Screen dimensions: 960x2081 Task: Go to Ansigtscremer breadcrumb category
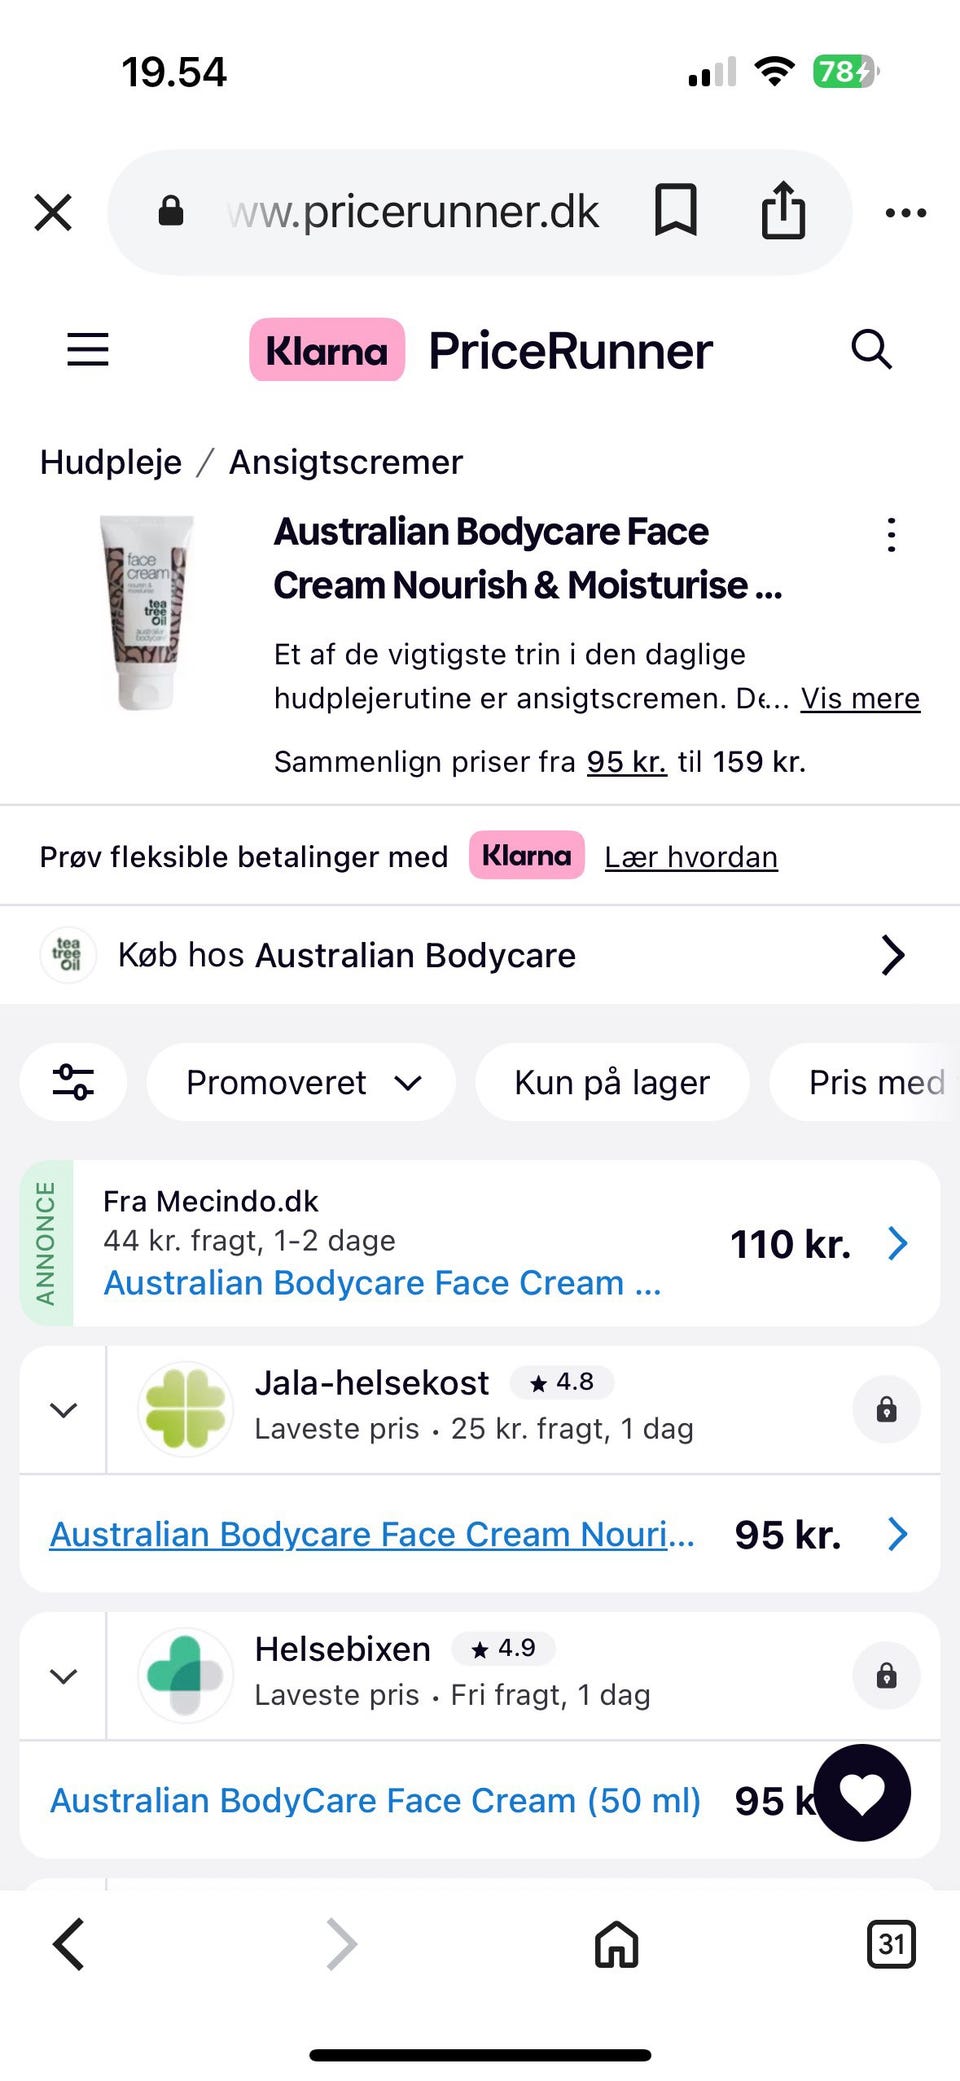(x=346, y=462)
